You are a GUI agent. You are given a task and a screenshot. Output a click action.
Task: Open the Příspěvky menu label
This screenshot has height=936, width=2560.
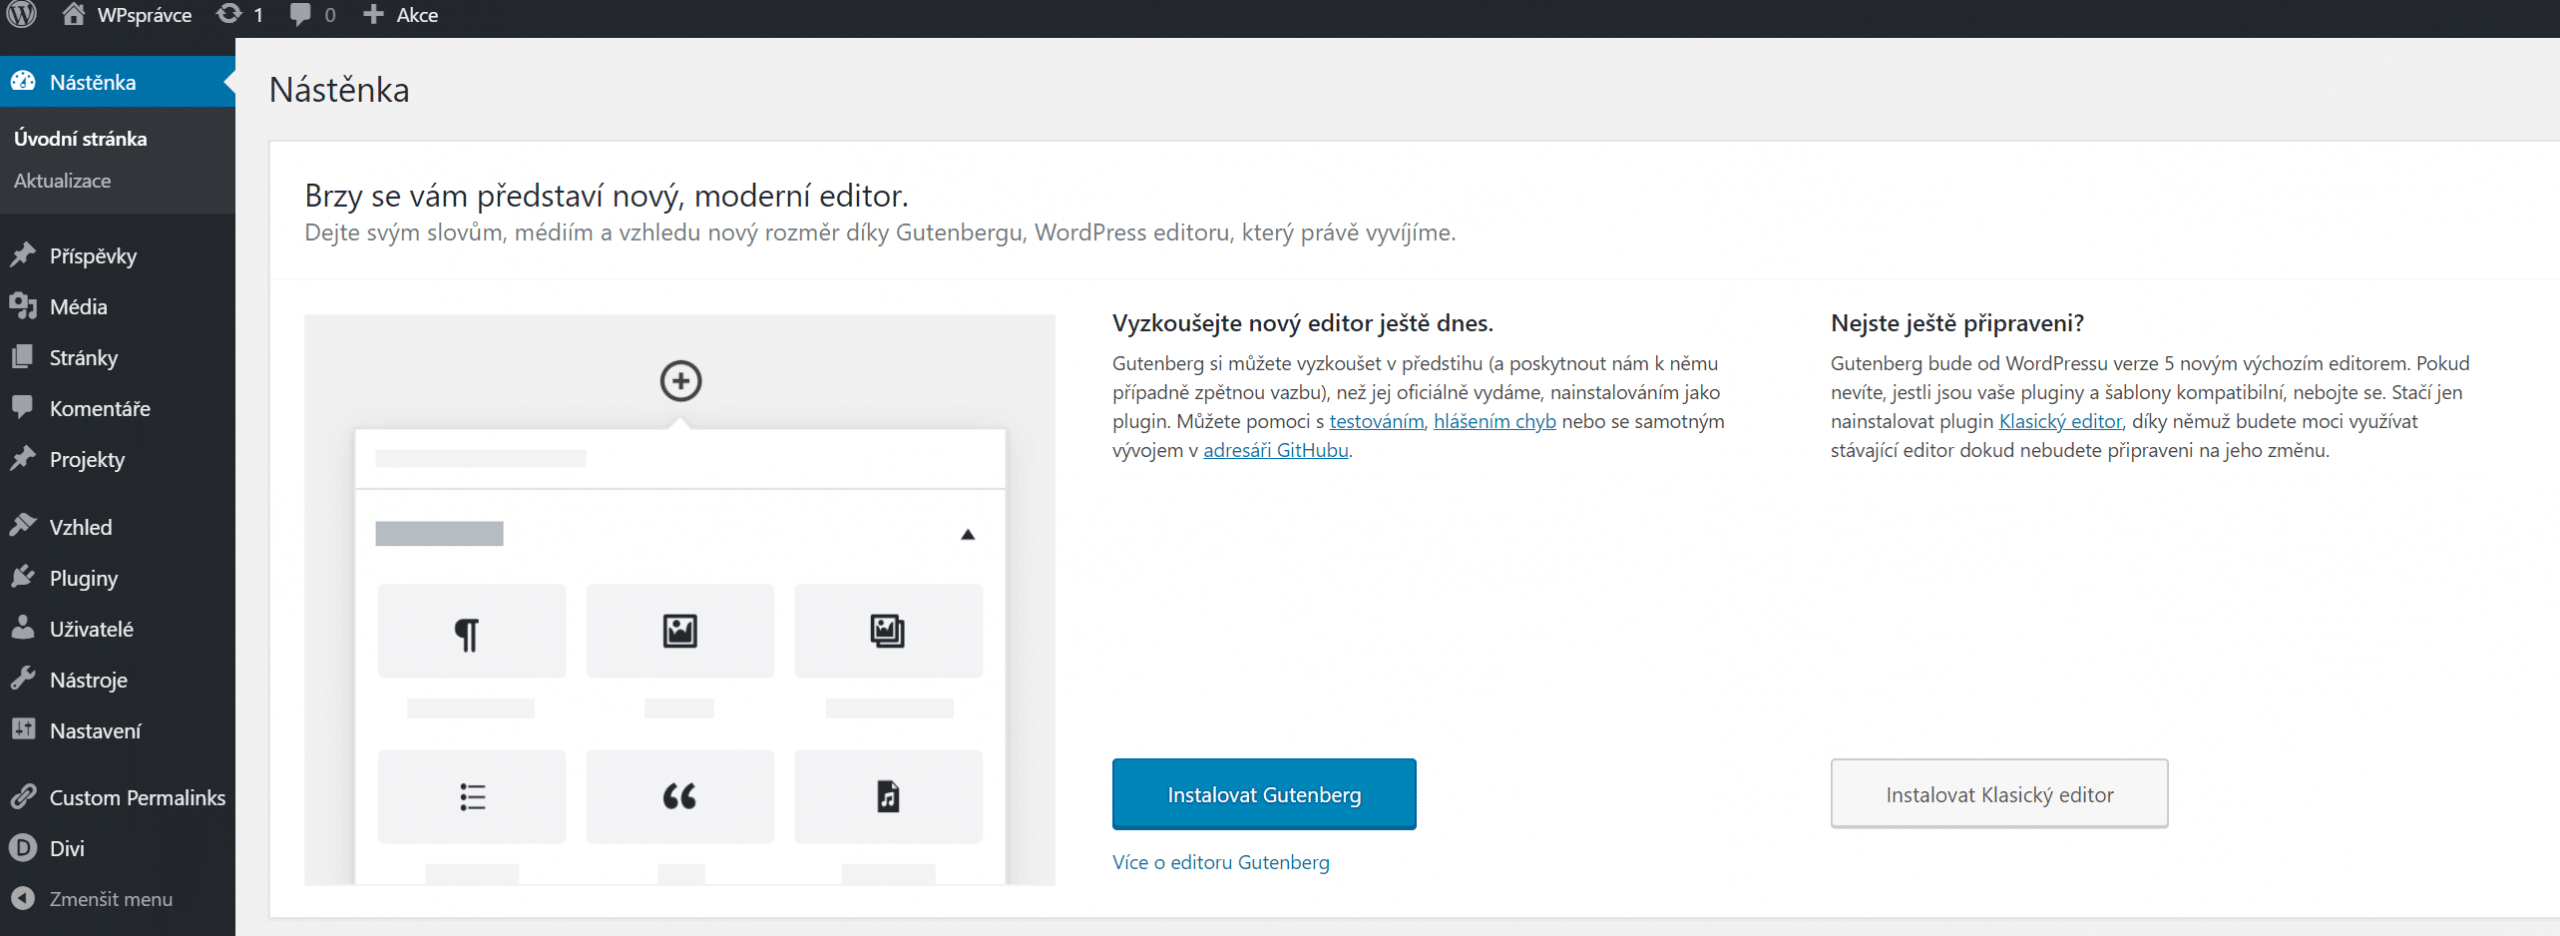click(93, 256)
